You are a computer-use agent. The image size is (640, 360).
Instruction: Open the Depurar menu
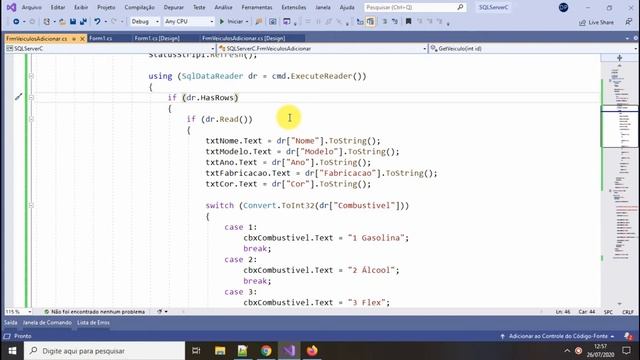[x=173, y=7]
